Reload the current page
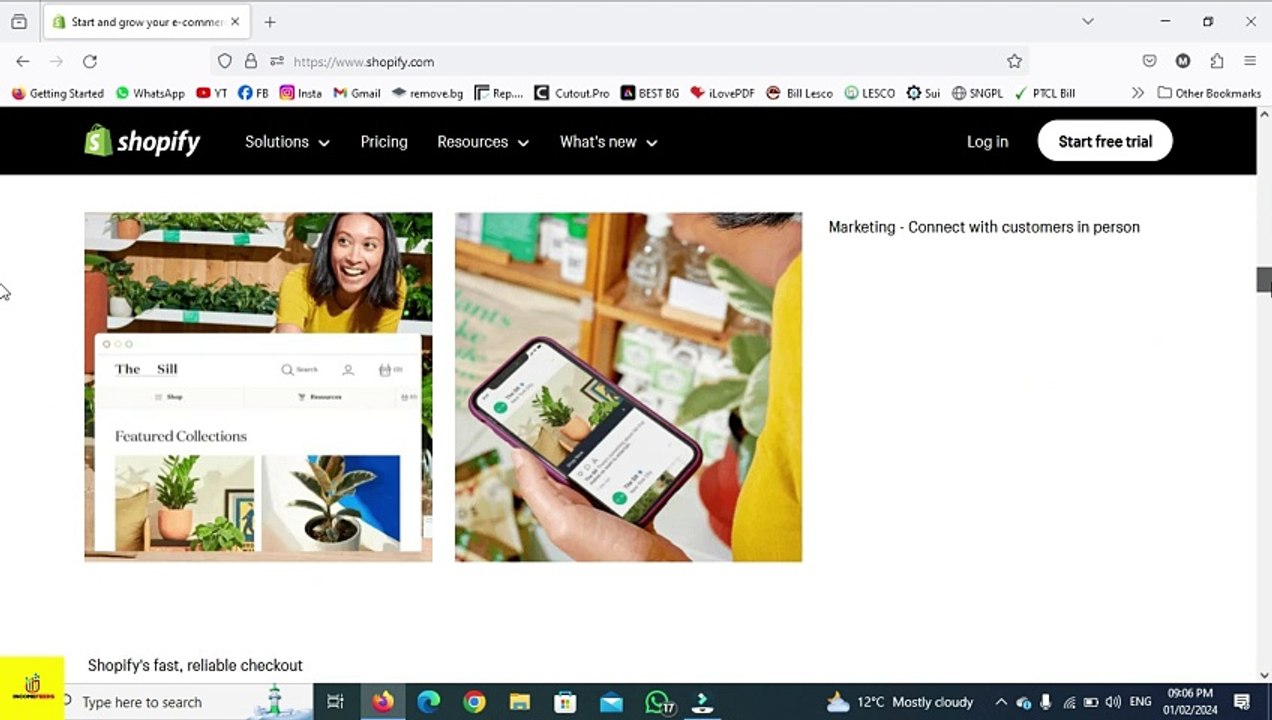The image size is (1272, 720). click(90, 61)
